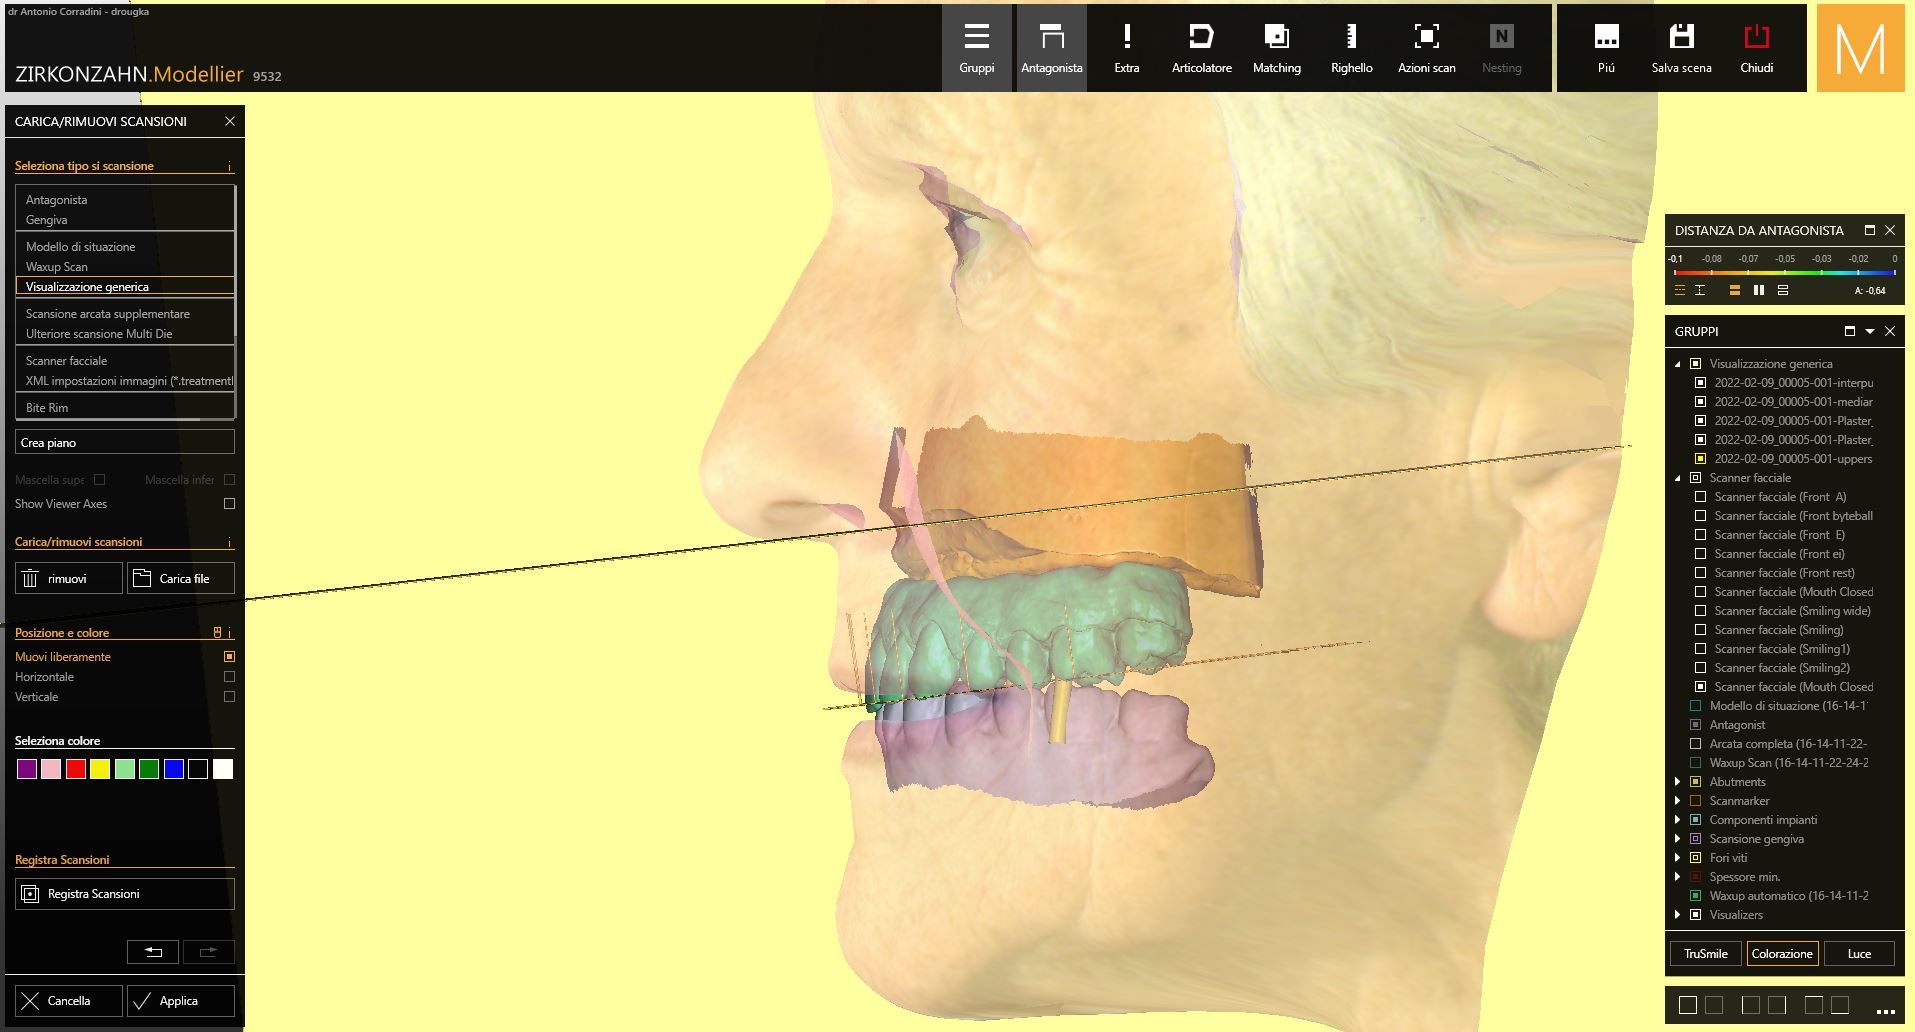The image size is (1915, 1032).
Task: Pick the red color swatch
Action: pyautogui.click(x=76, y=769)
